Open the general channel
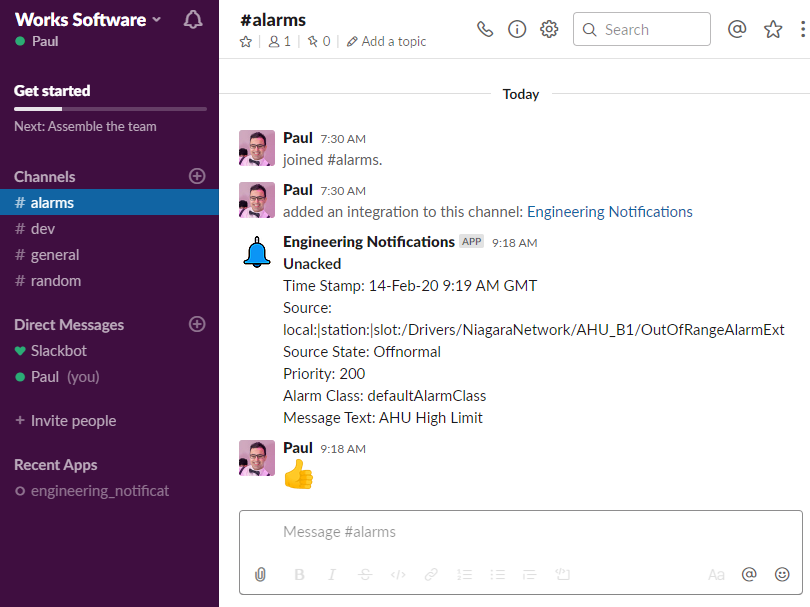Viewport: 810px width, 607px height. pos(110,255)
